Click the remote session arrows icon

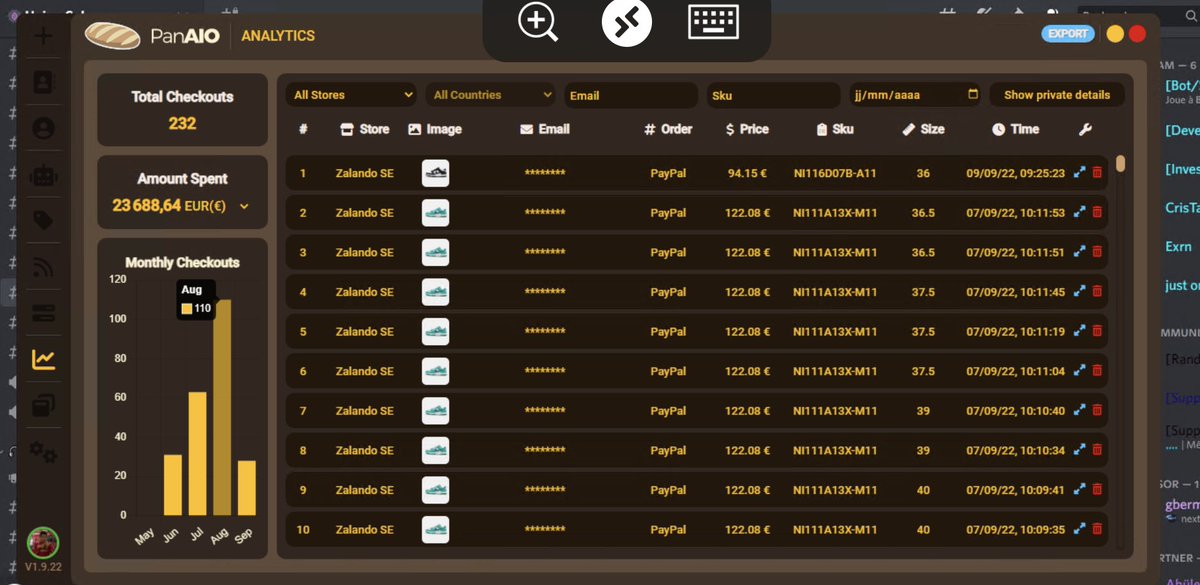(x=627, y=22)
